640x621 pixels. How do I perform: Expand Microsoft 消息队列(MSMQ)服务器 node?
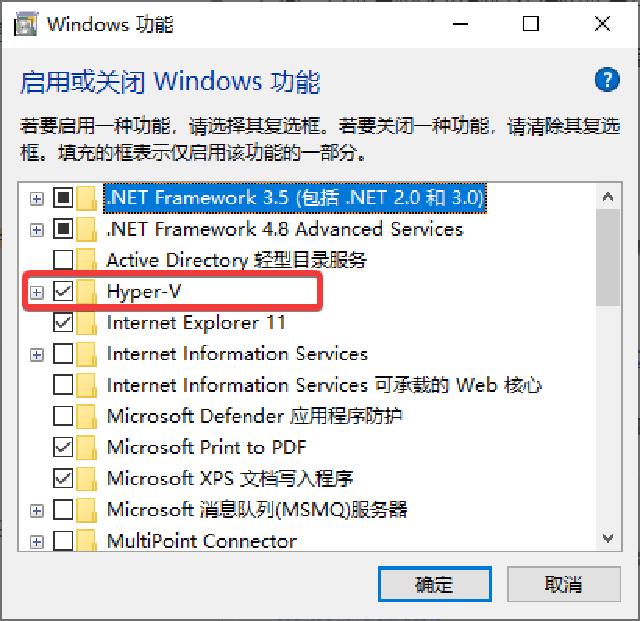(x=37, y=510)
